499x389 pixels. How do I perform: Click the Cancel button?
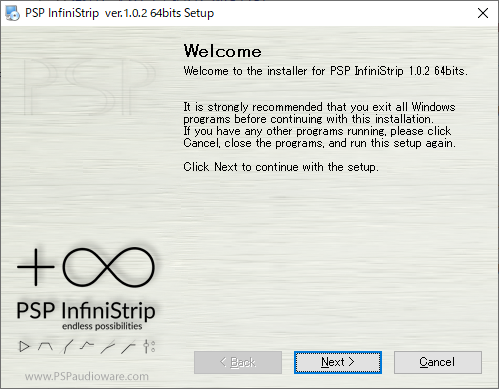click(438, 362)
